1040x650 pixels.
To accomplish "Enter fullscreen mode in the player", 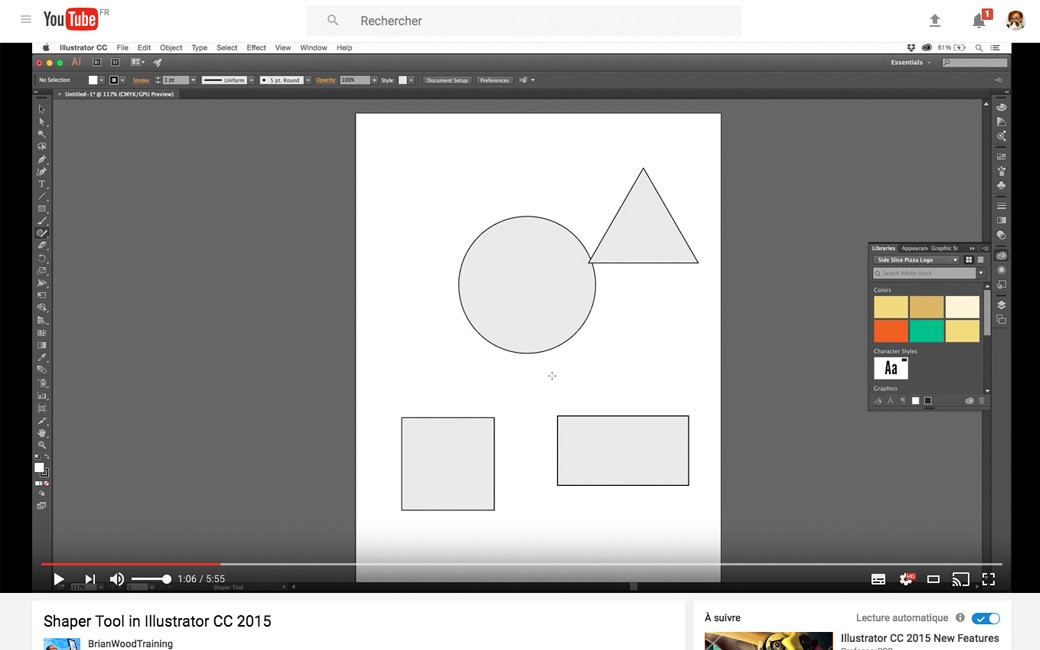I will [x=988, y=579].
